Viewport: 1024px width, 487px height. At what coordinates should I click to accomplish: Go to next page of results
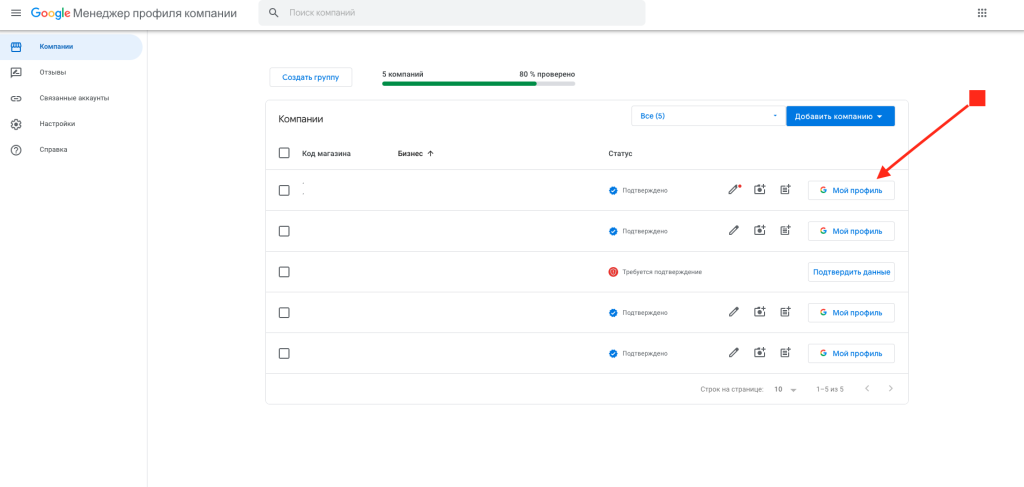(890, 388)
